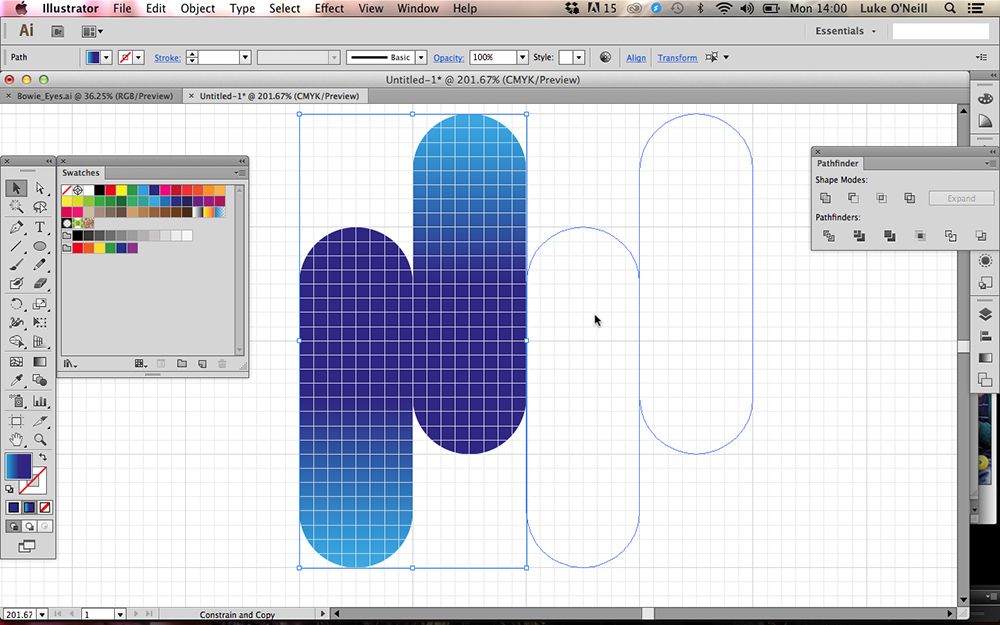The width and height of the screenshot is (1000, 625).
Task: Apply the Divide pathfinder operation
Action: 828,236
